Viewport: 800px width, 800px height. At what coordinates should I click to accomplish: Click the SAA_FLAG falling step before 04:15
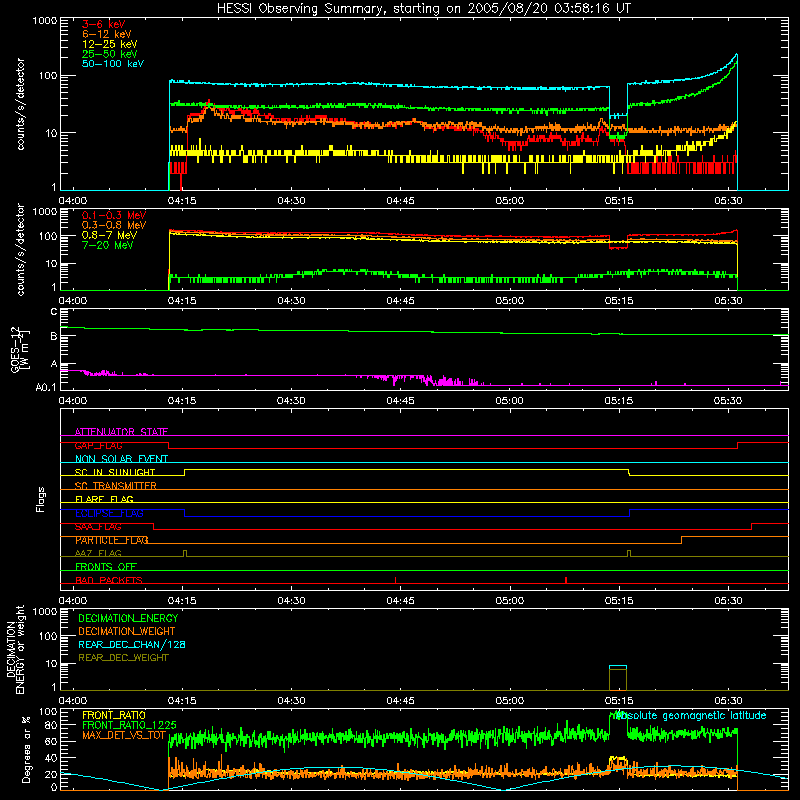point(154,527)
